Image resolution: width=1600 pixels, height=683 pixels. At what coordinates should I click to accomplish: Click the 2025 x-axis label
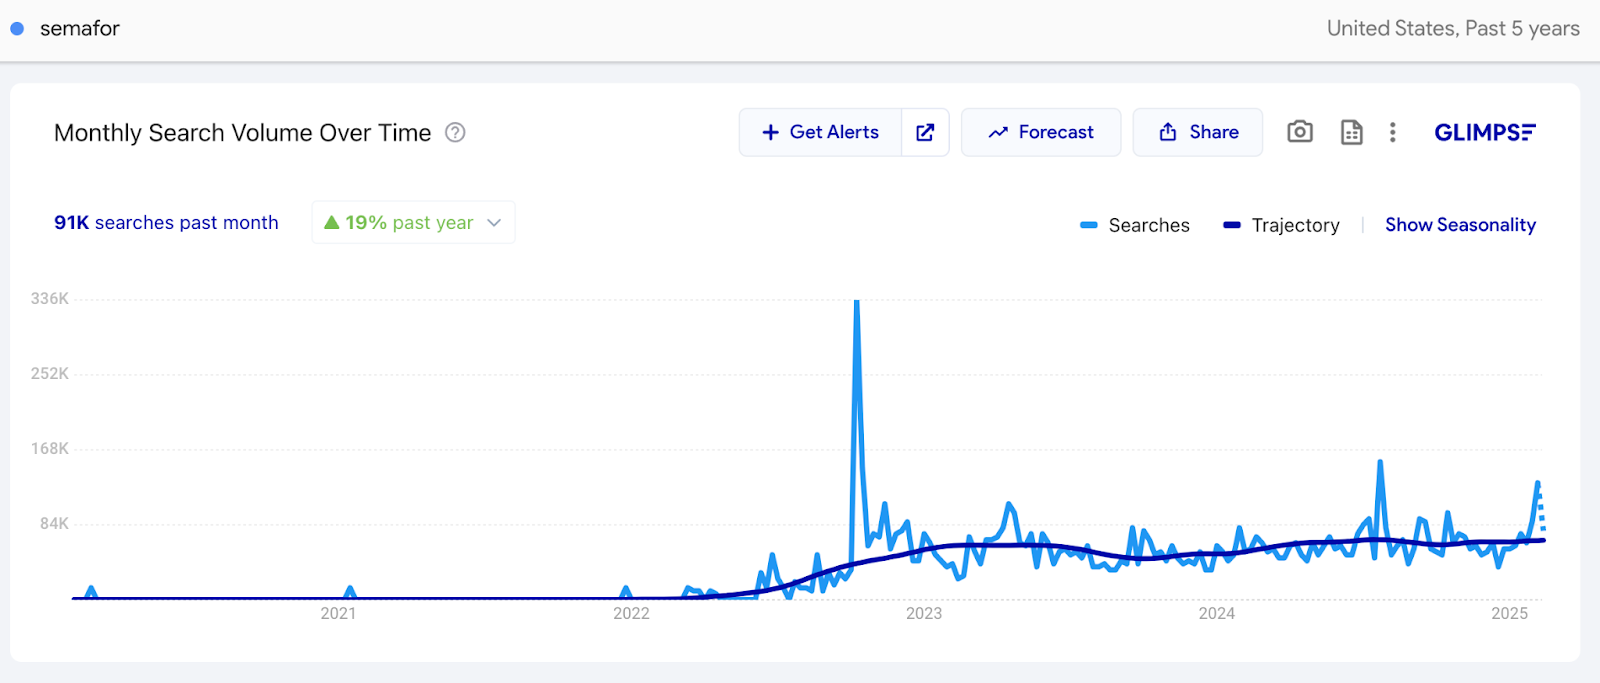[1510, 613]
